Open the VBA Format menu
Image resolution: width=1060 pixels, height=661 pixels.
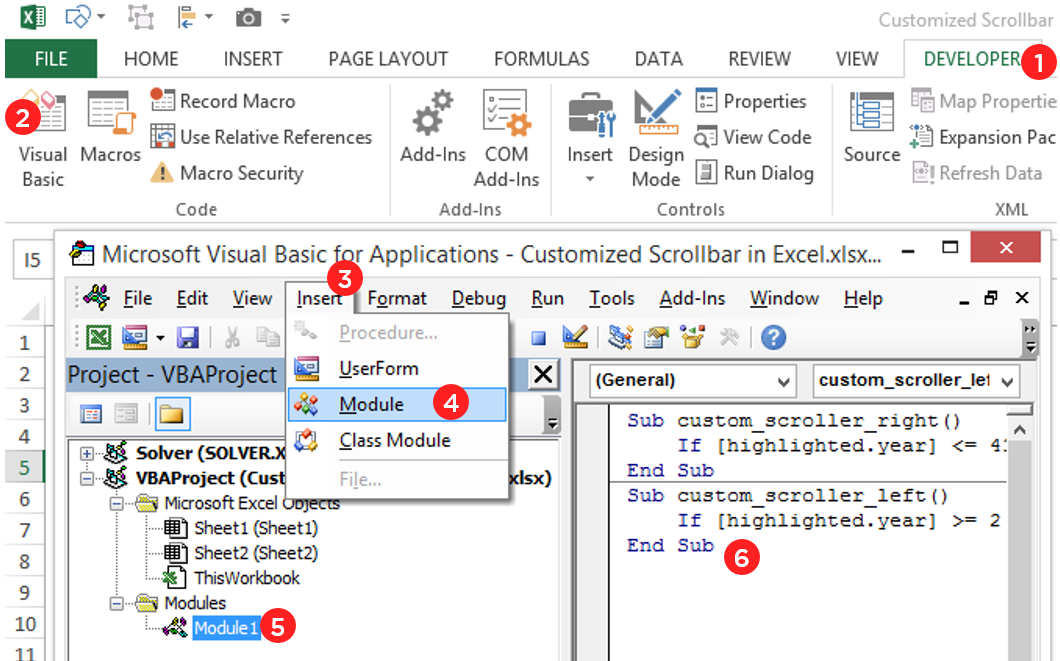397,298
